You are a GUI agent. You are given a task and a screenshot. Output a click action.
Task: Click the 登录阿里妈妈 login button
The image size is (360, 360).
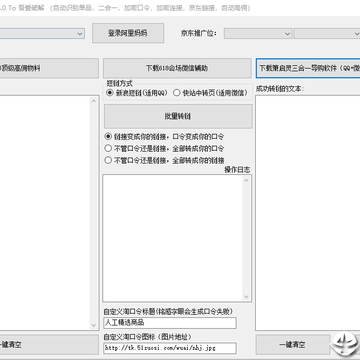click(x=128, y=33)
